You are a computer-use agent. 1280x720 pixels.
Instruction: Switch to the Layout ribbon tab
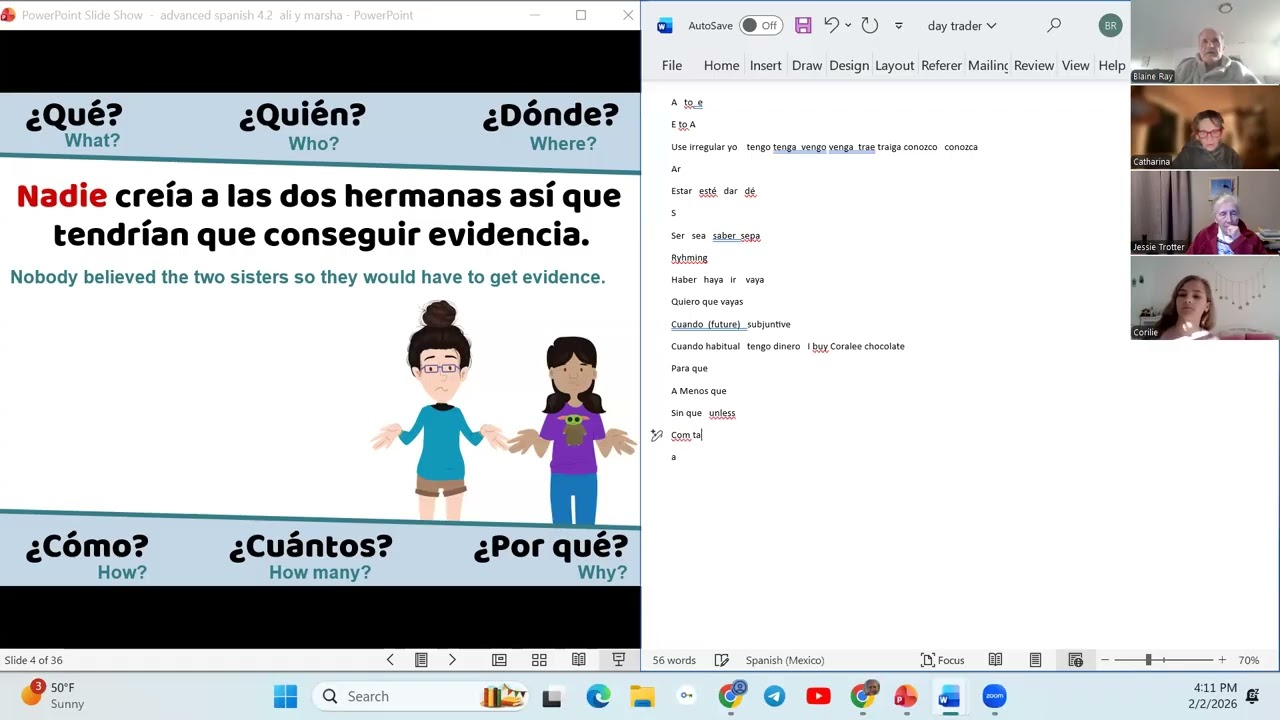pyautogui.click(x=895, y=65)
